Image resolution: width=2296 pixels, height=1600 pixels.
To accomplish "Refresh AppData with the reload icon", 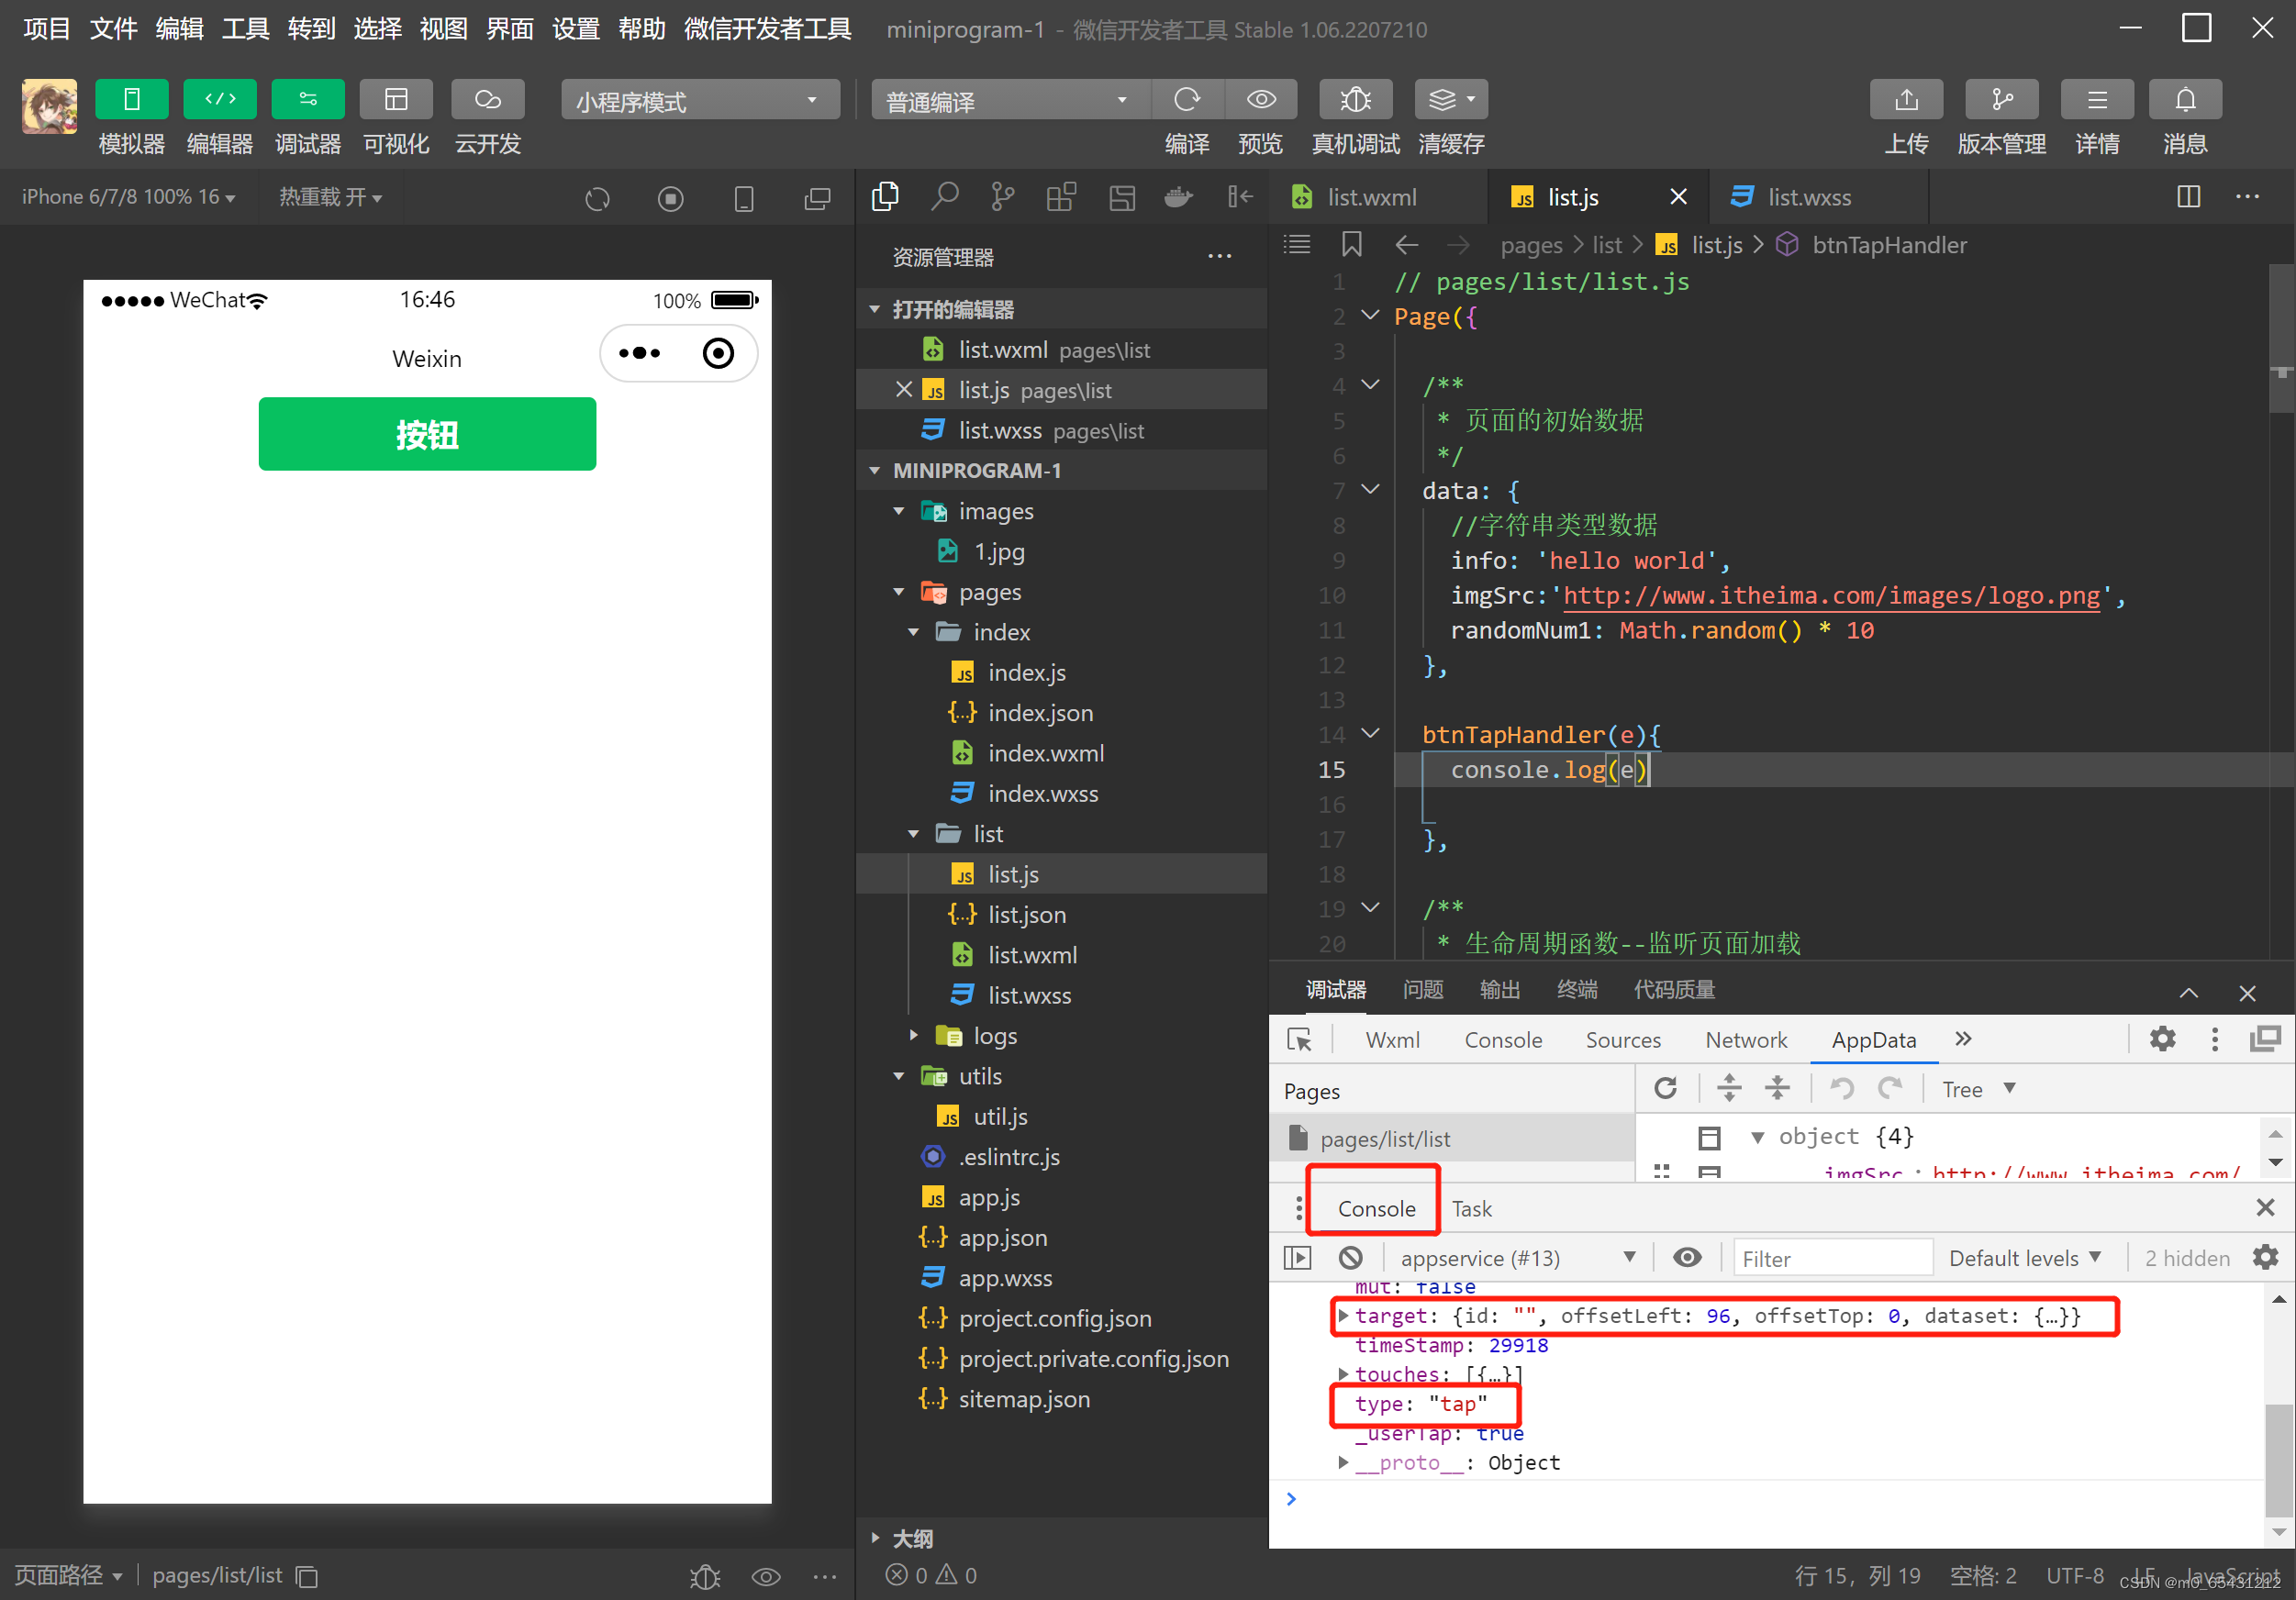I will click(1665, 1088).
